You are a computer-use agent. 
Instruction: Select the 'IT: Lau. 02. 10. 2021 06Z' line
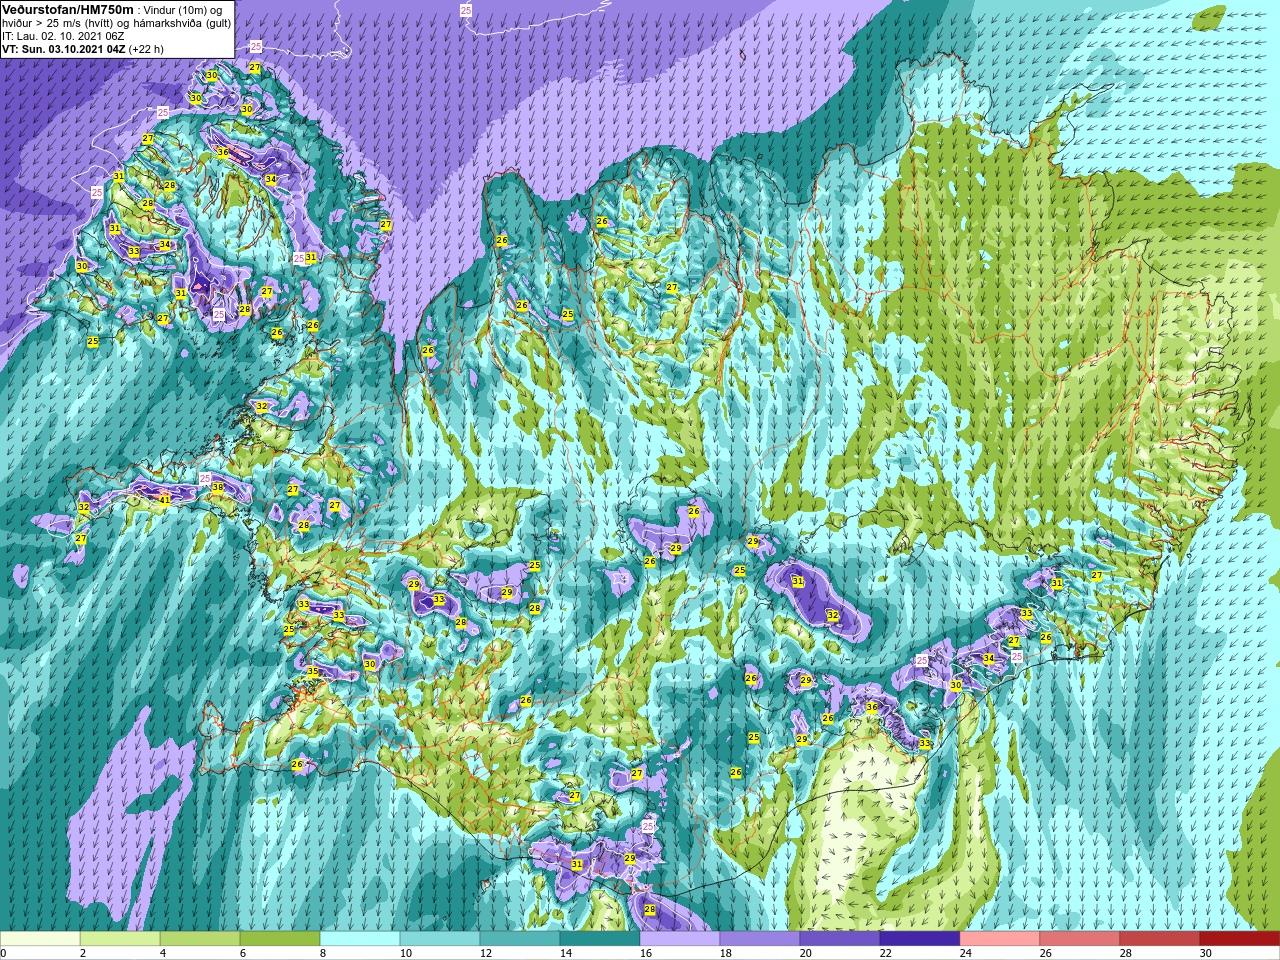tap(63, 36)
